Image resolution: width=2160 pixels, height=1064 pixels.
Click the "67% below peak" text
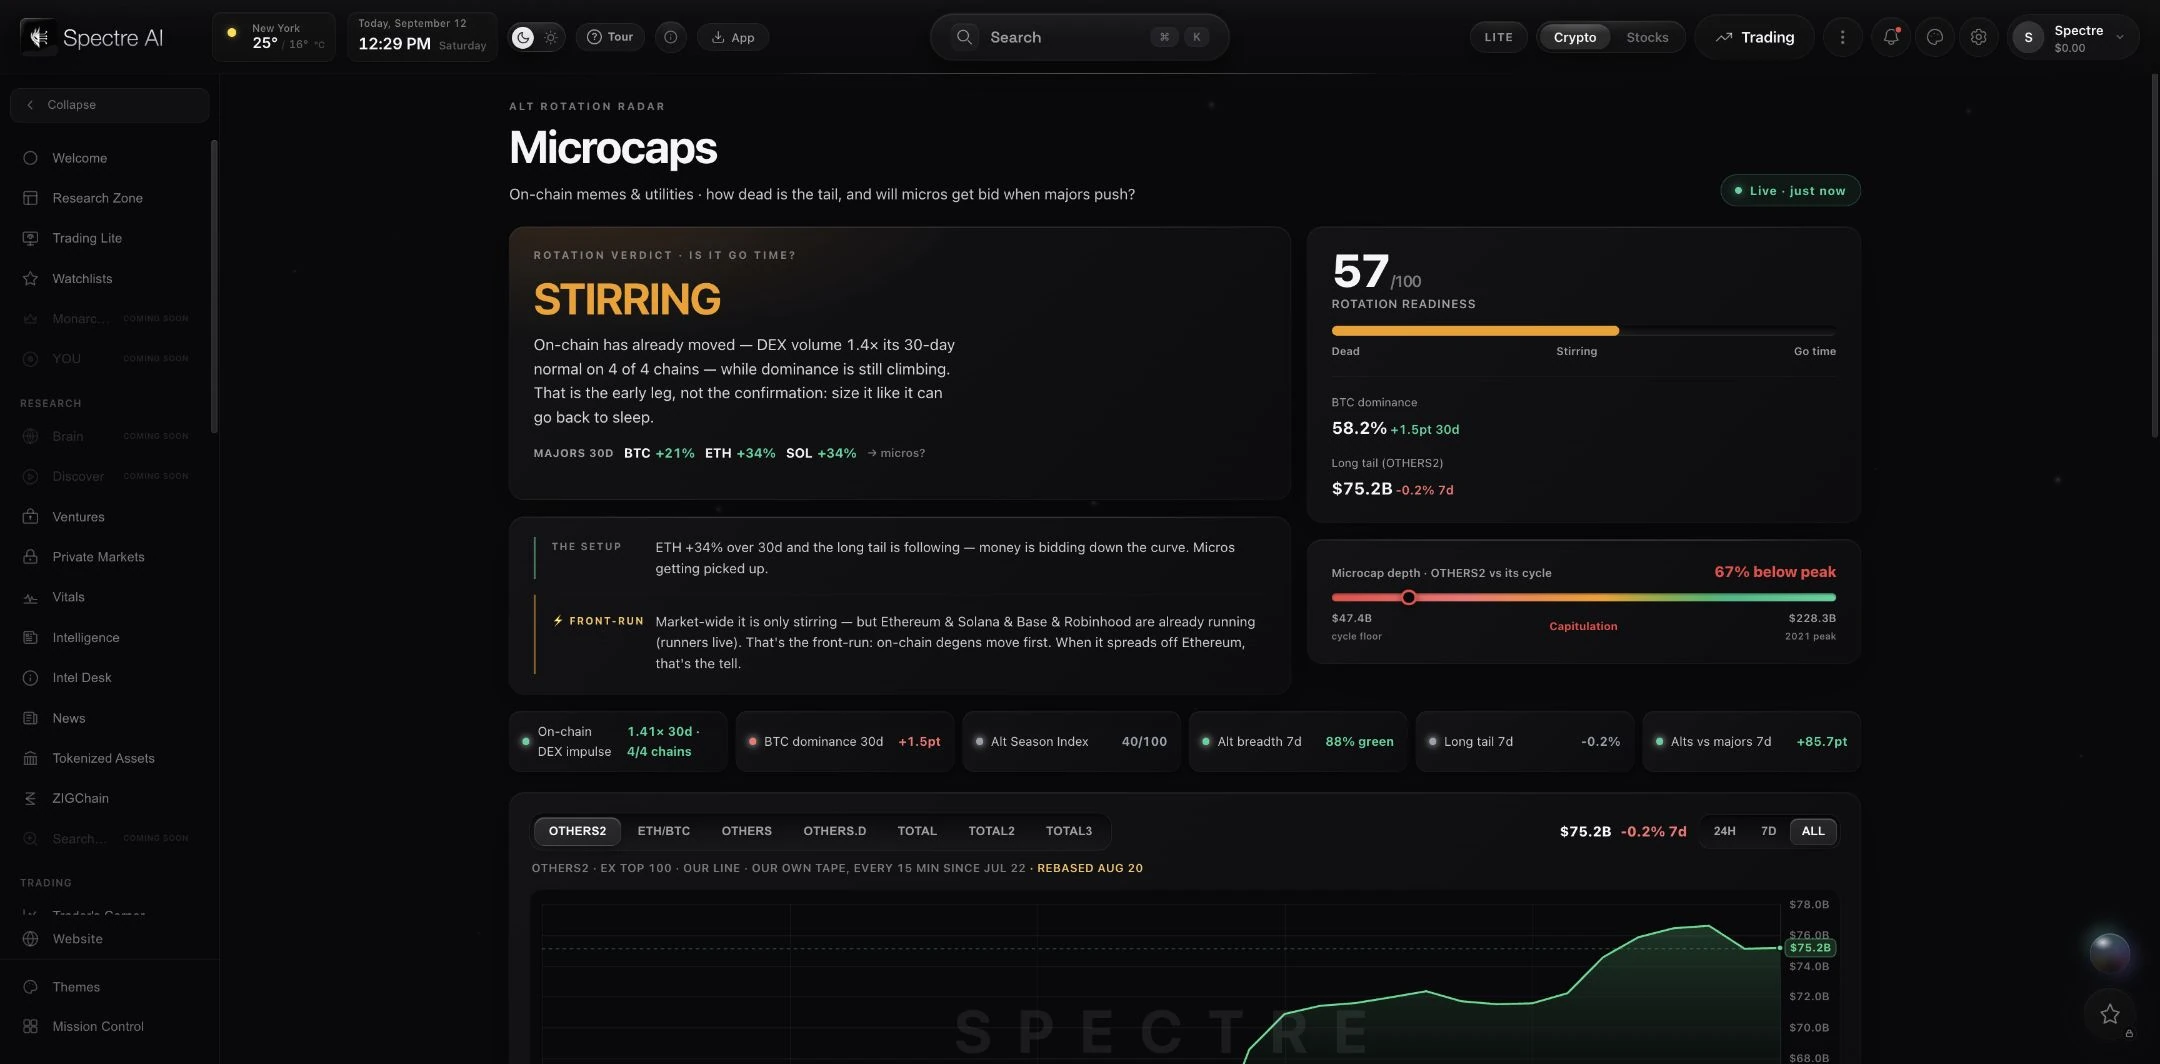click(x=1775, y=572)
